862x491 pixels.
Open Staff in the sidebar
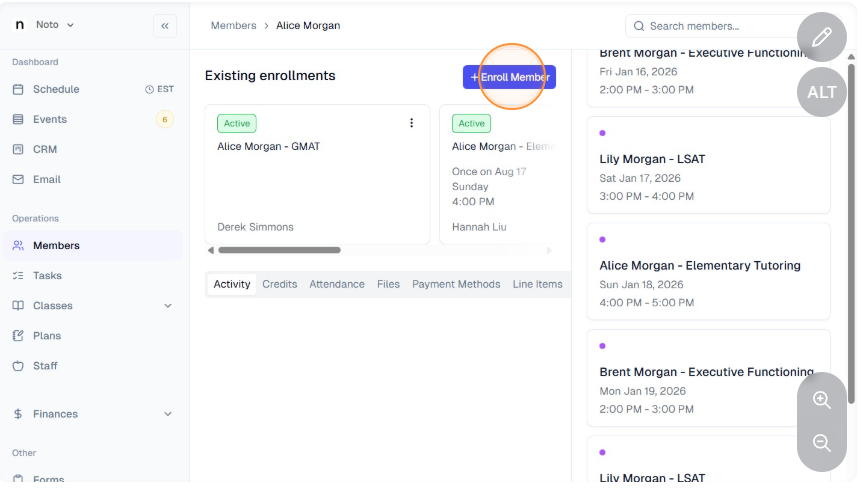(45, 366)
